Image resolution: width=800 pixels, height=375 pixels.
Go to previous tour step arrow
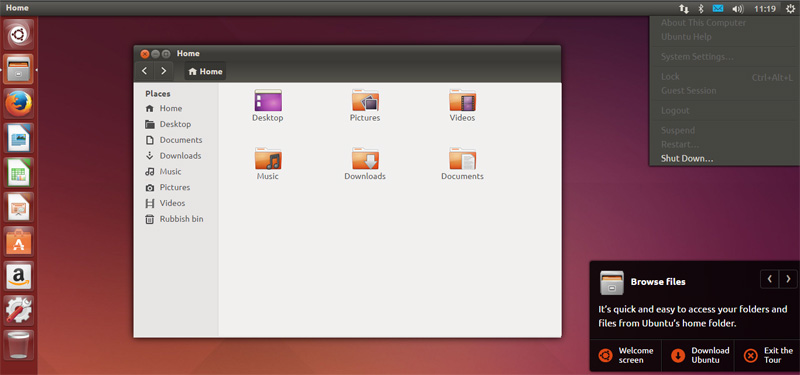[769, 279]
